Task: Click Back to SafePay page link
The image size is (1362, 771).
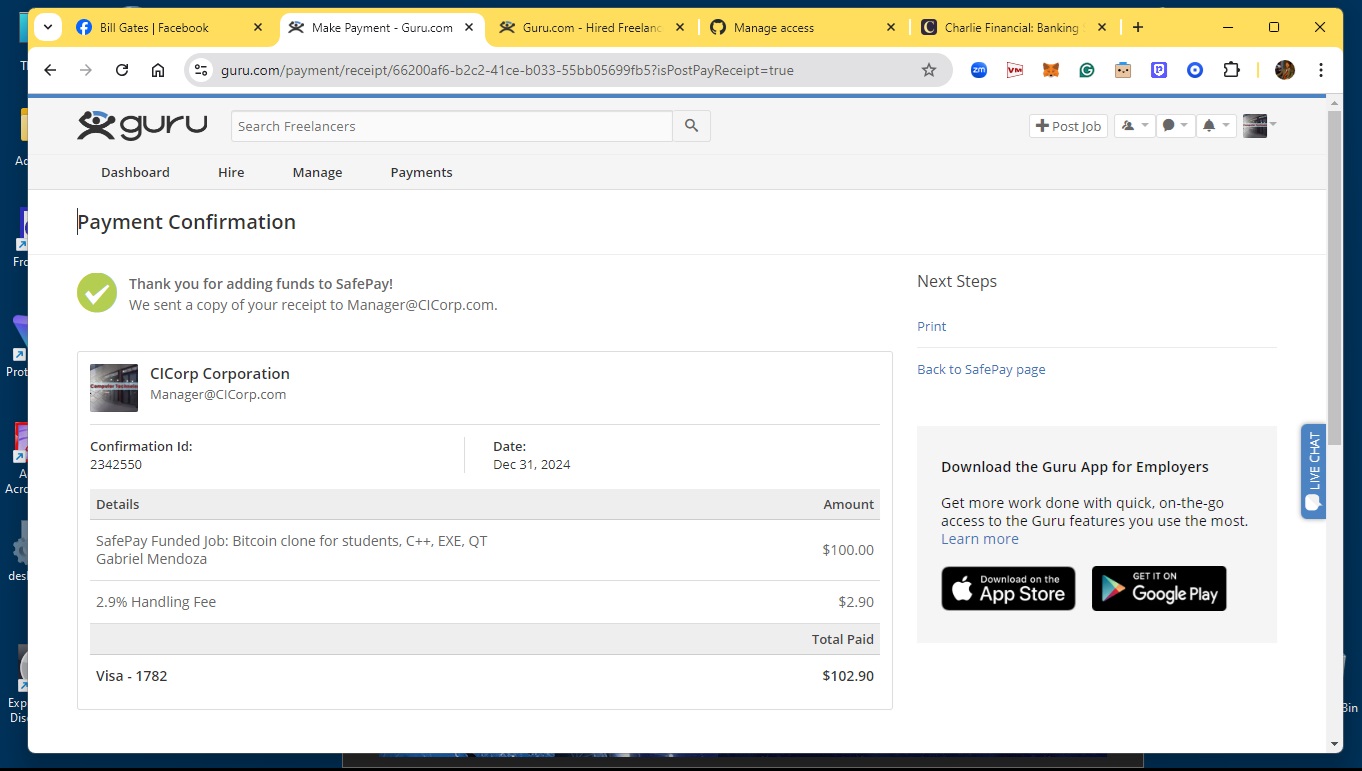Action: coord(981,369)
